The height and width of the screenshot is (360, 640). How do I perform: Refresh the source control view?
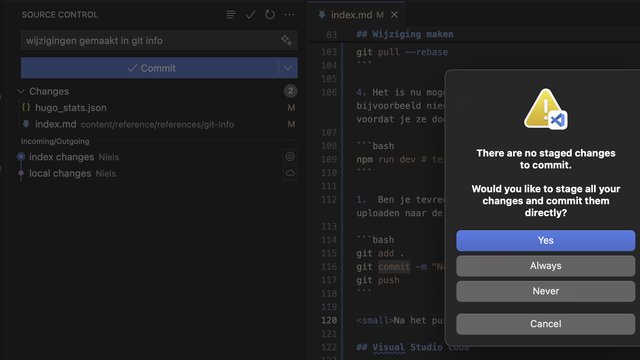[x=270, y=15]
